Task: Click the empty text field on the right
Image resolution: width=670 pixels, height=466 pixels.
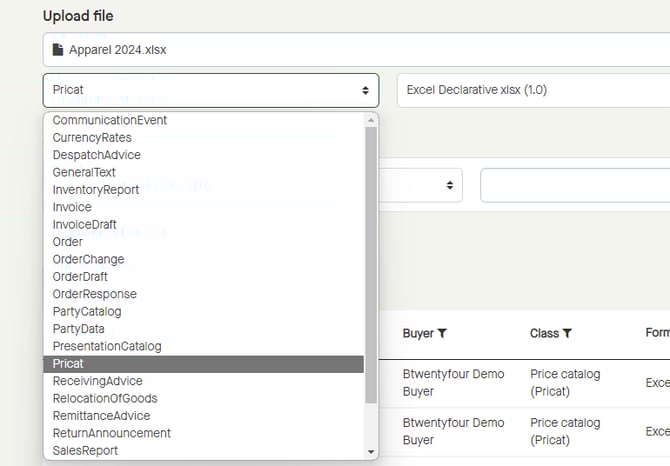Action: click(x=575, y=185)
